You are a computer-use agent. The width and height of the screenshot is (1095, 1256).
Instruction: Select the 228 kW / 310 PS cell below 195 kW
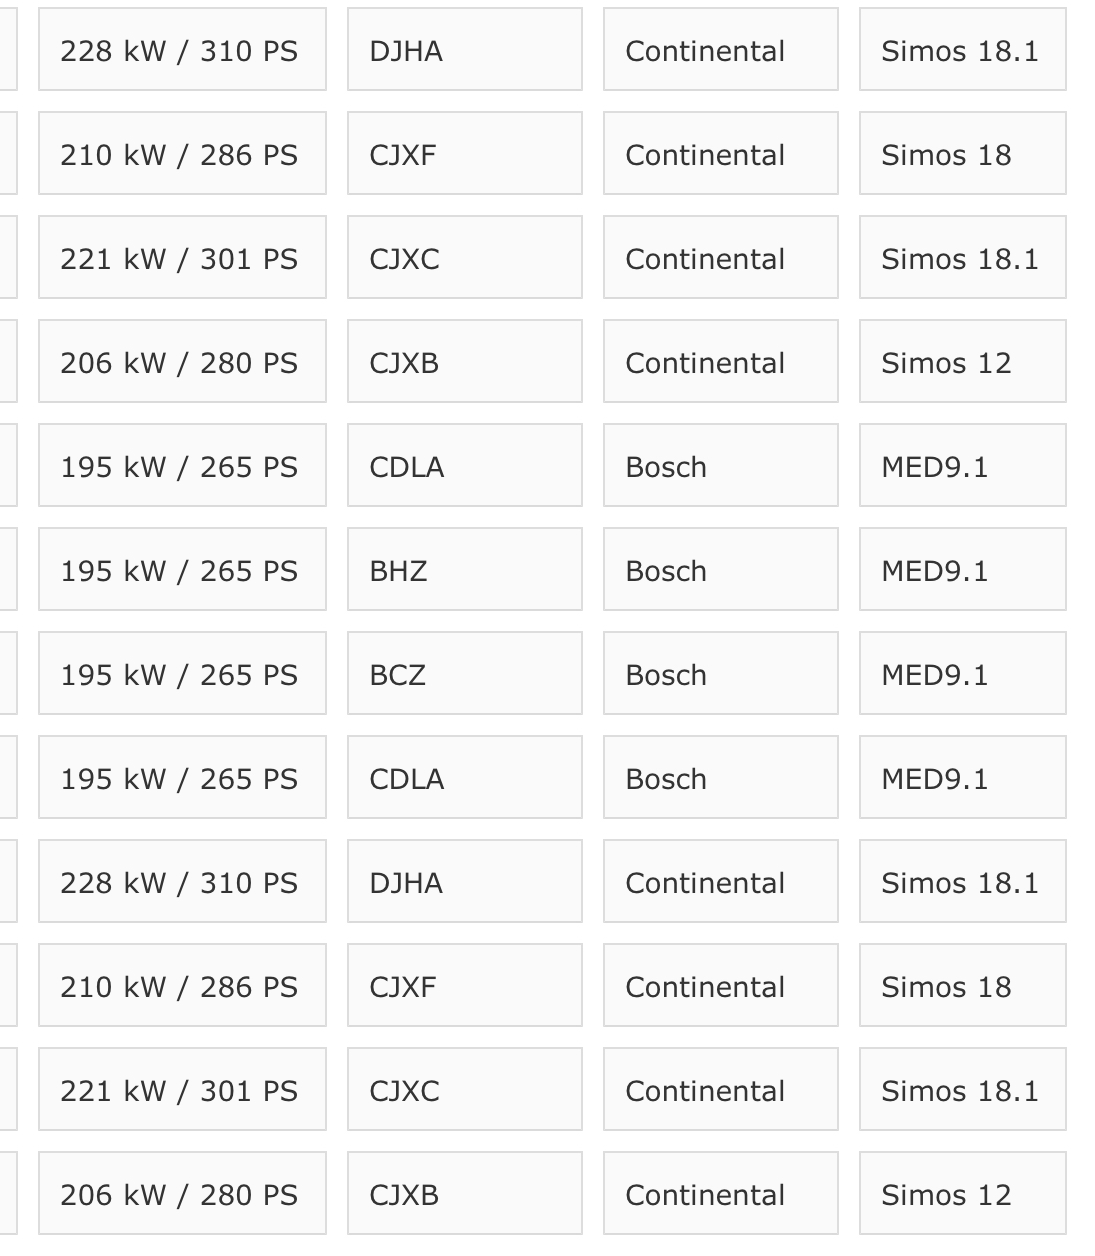click(182, 881)
